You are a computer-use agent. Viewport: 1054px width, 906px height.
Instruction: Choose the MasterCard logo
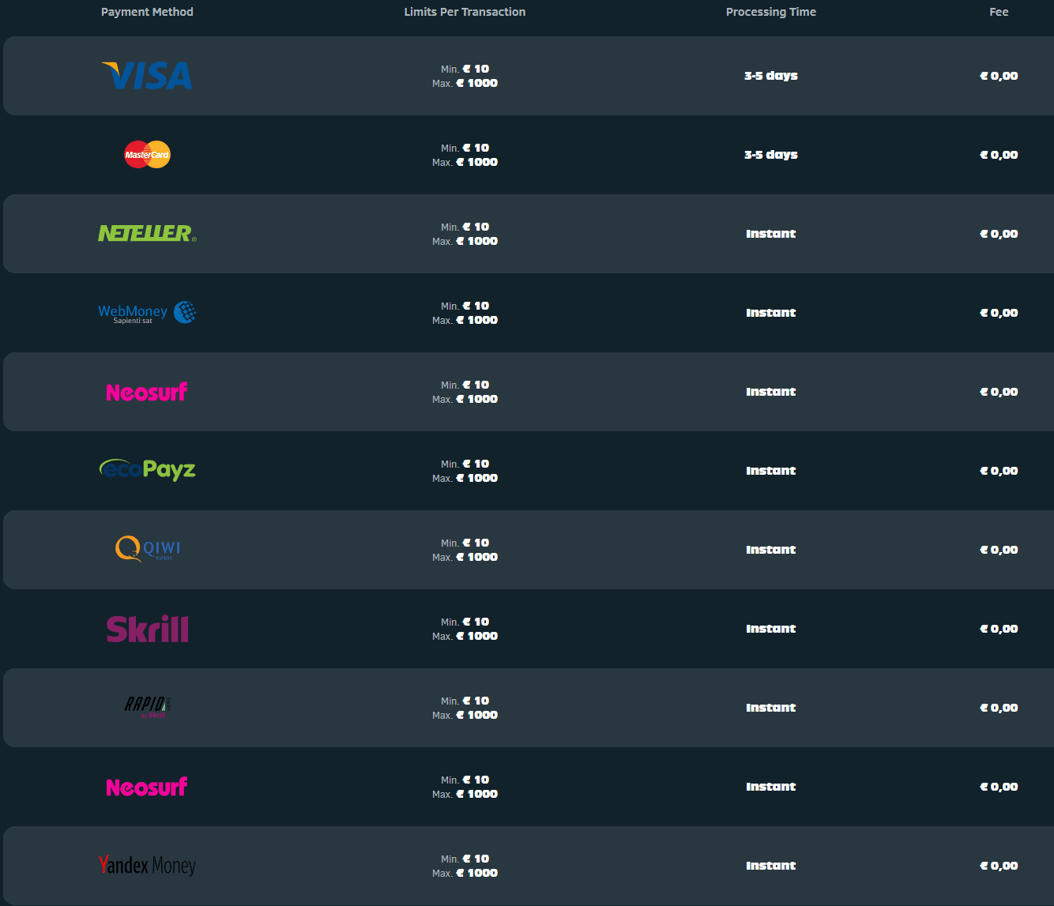[x=147, y=155]
